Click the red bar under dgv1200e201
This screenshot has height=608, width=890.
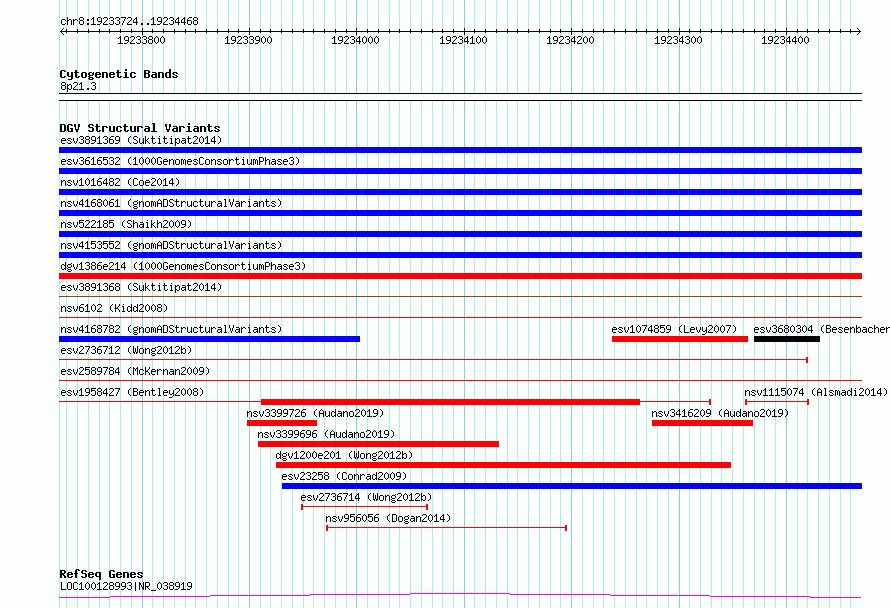coord(503,466)
